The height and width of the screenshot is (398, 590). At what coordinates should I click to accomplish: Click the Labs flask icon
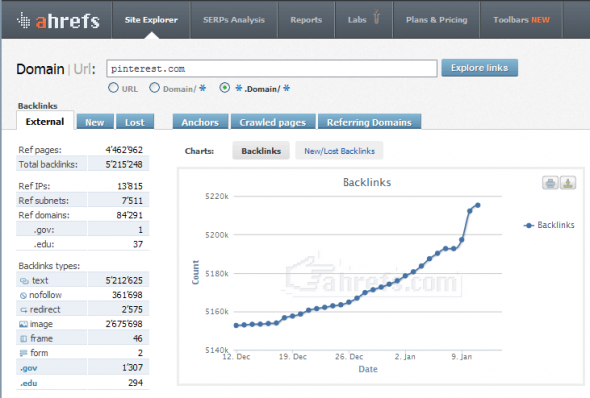[x=376, y=17]
